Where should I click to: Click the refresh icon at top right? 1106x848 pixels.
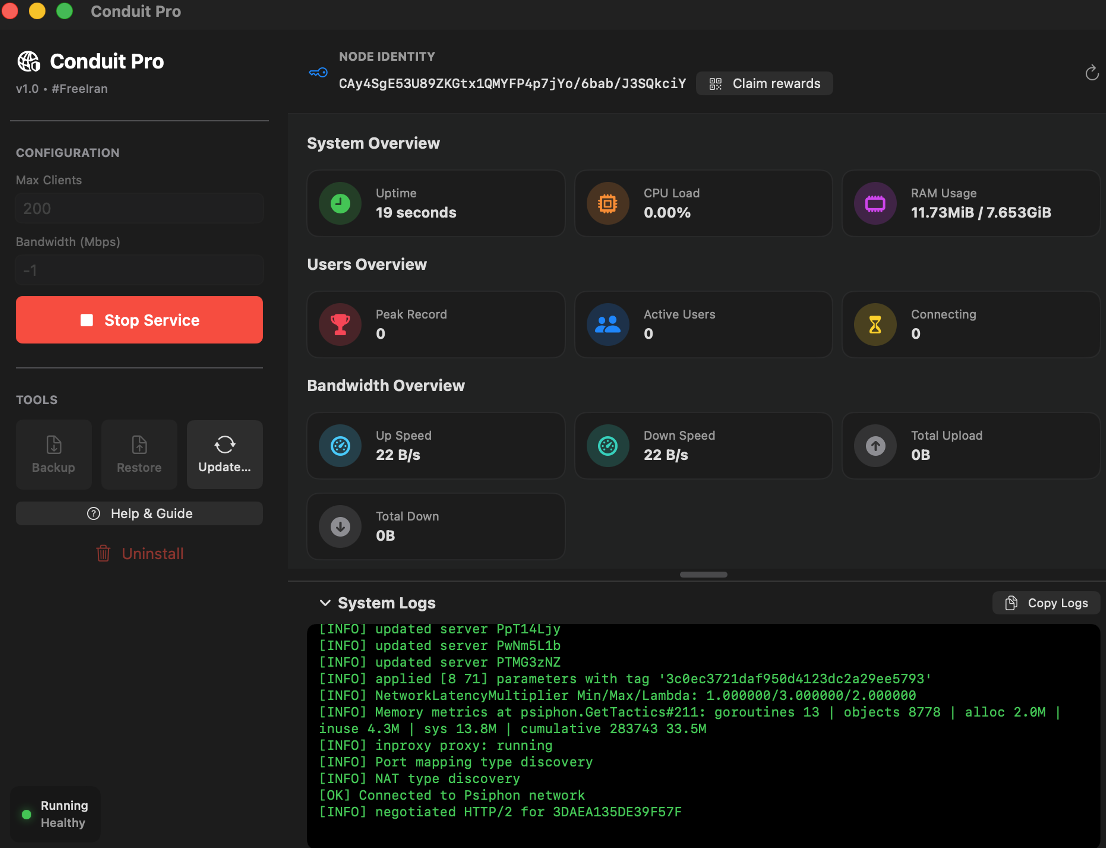coord(1091,73)
